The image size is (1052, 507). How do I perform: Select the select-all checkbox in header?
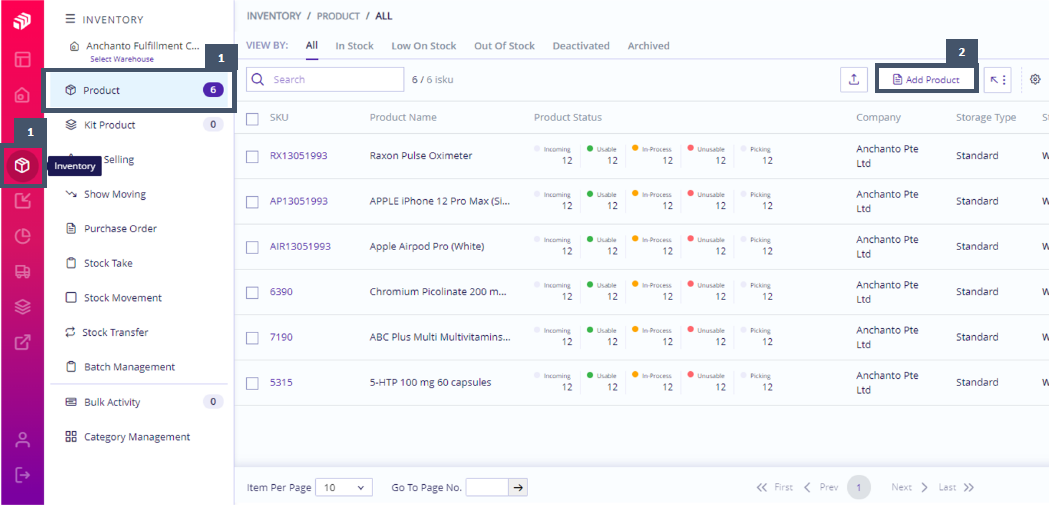(x=252, y=119)
